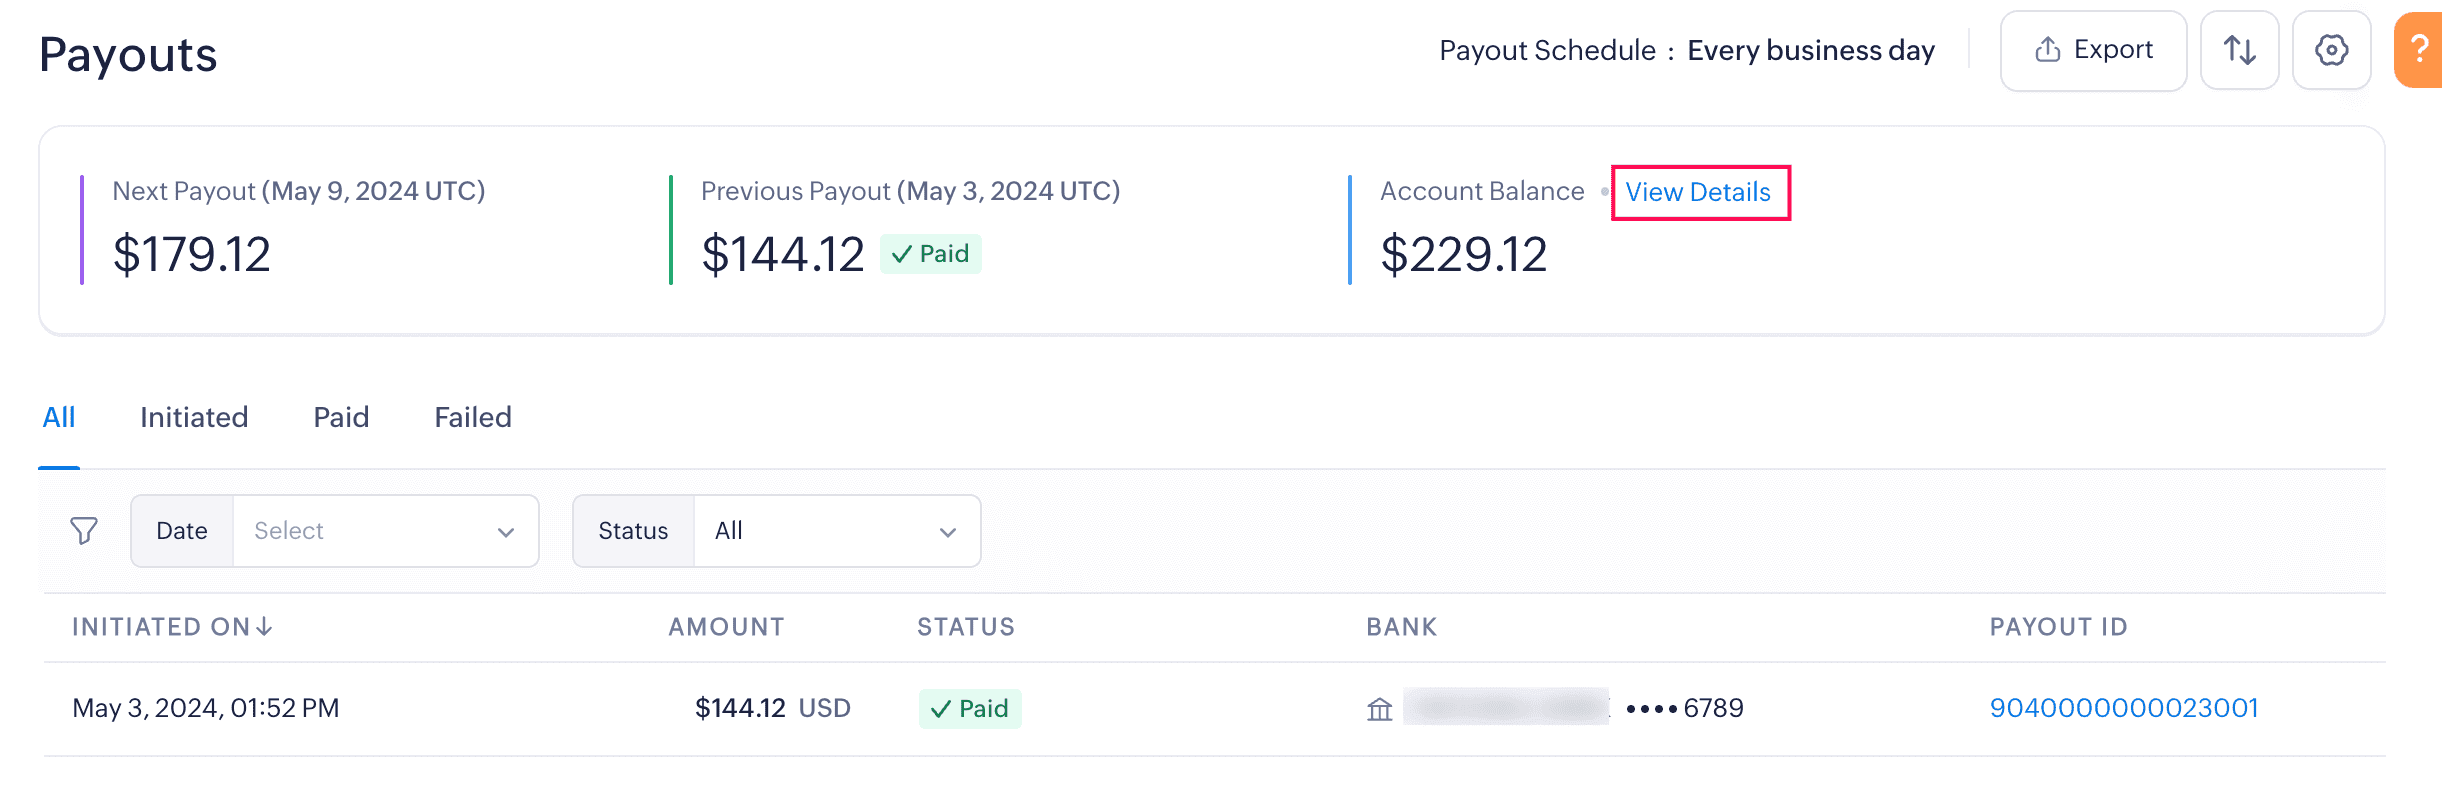Expand the Date filter dropdown
Image resolution: width=2442 pixels, height=792 pixels.
pyautogui.click(x=385, y=531)
